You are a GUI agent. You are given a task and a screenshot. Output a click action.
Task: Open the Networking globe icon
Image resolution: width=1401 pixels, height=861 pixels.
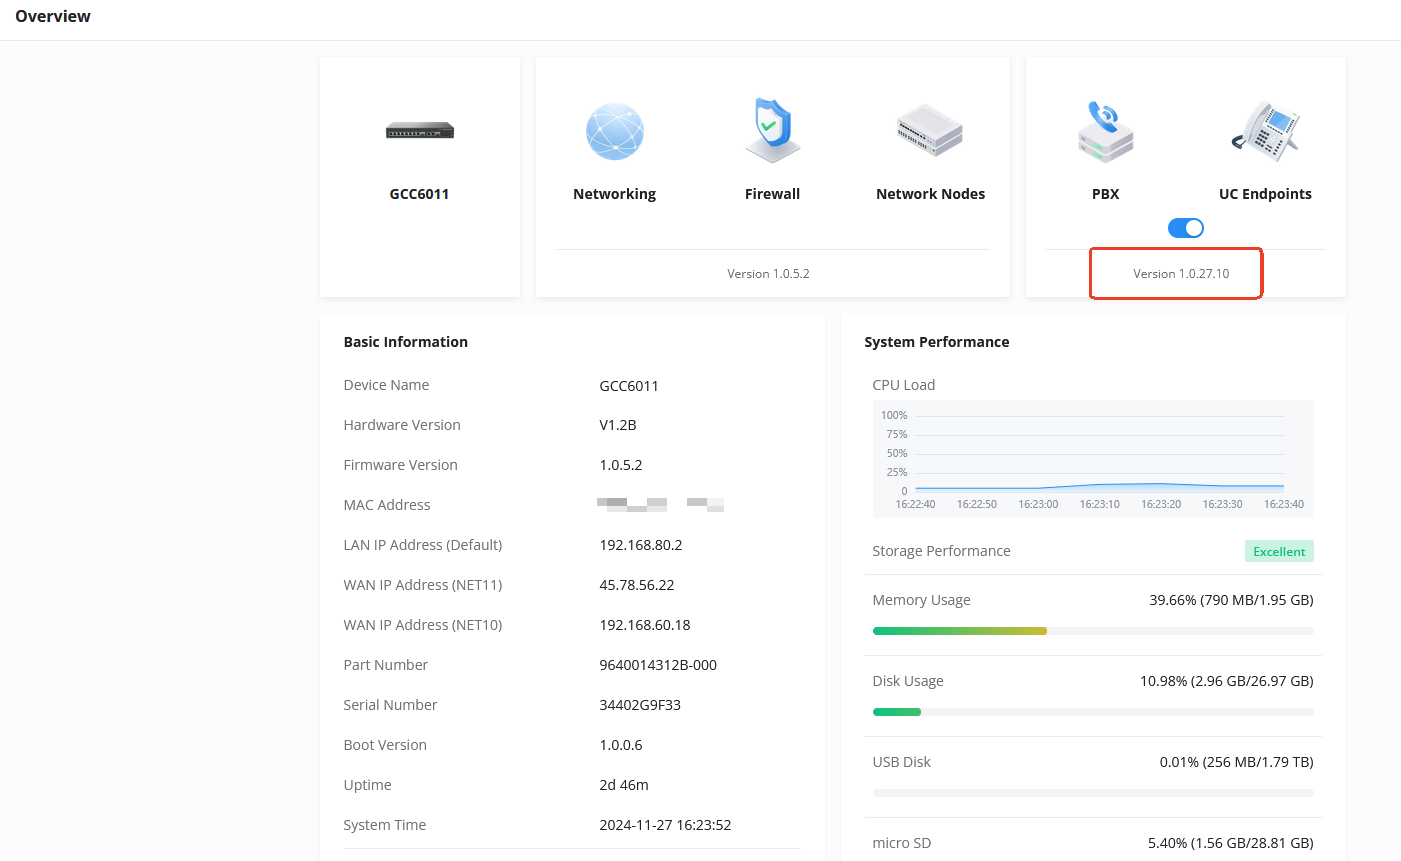tap(615, 131)
